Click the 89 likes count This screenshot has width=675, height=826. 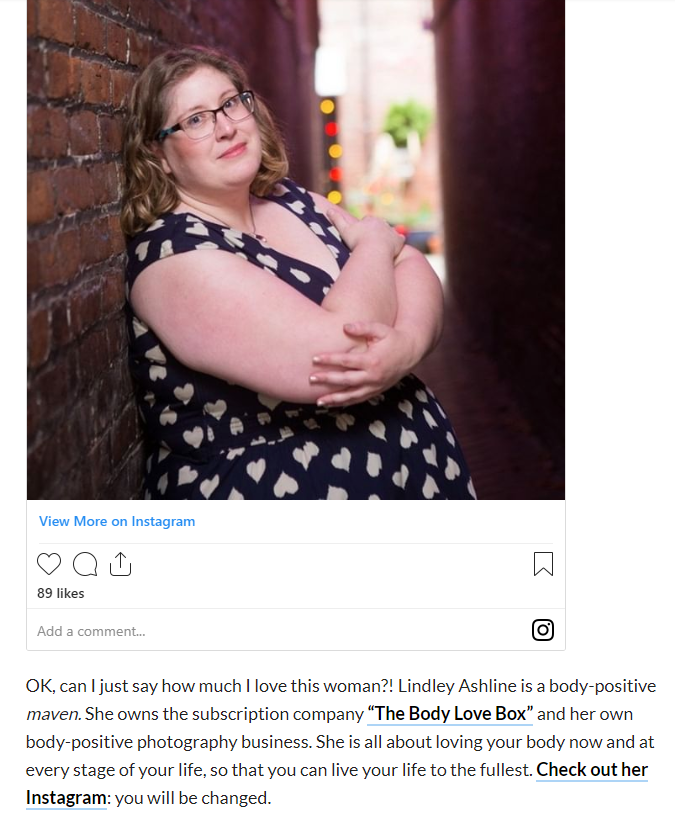61,593
